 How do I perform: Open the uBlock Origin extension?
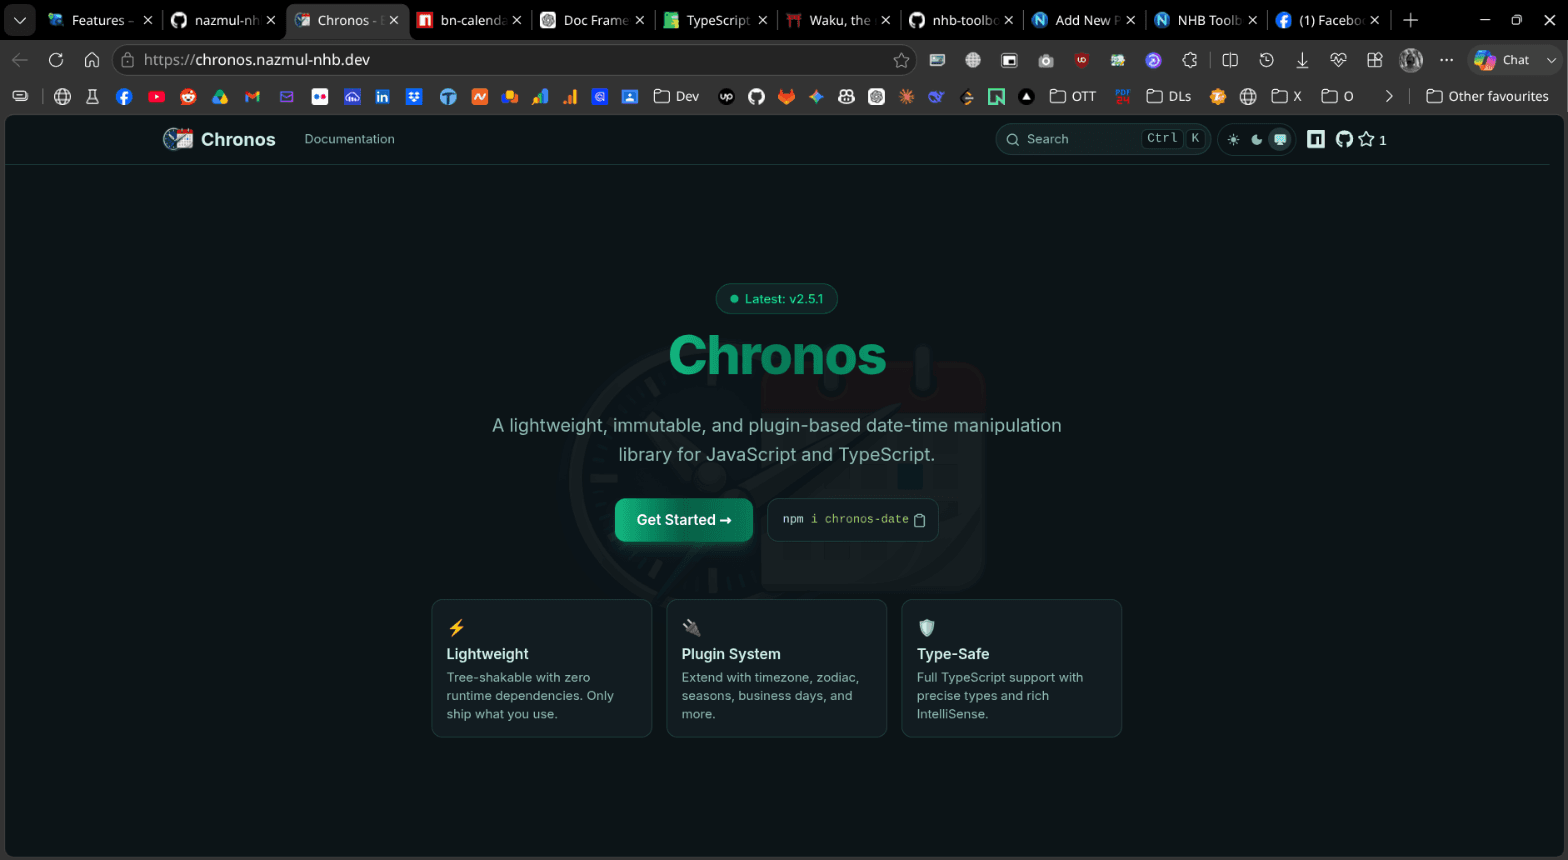(1082, 60)
